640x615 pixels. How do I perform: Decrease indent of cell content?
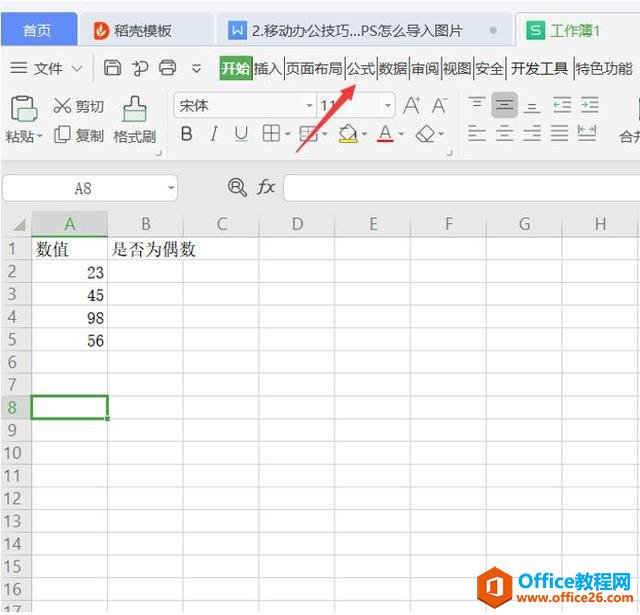562,105
